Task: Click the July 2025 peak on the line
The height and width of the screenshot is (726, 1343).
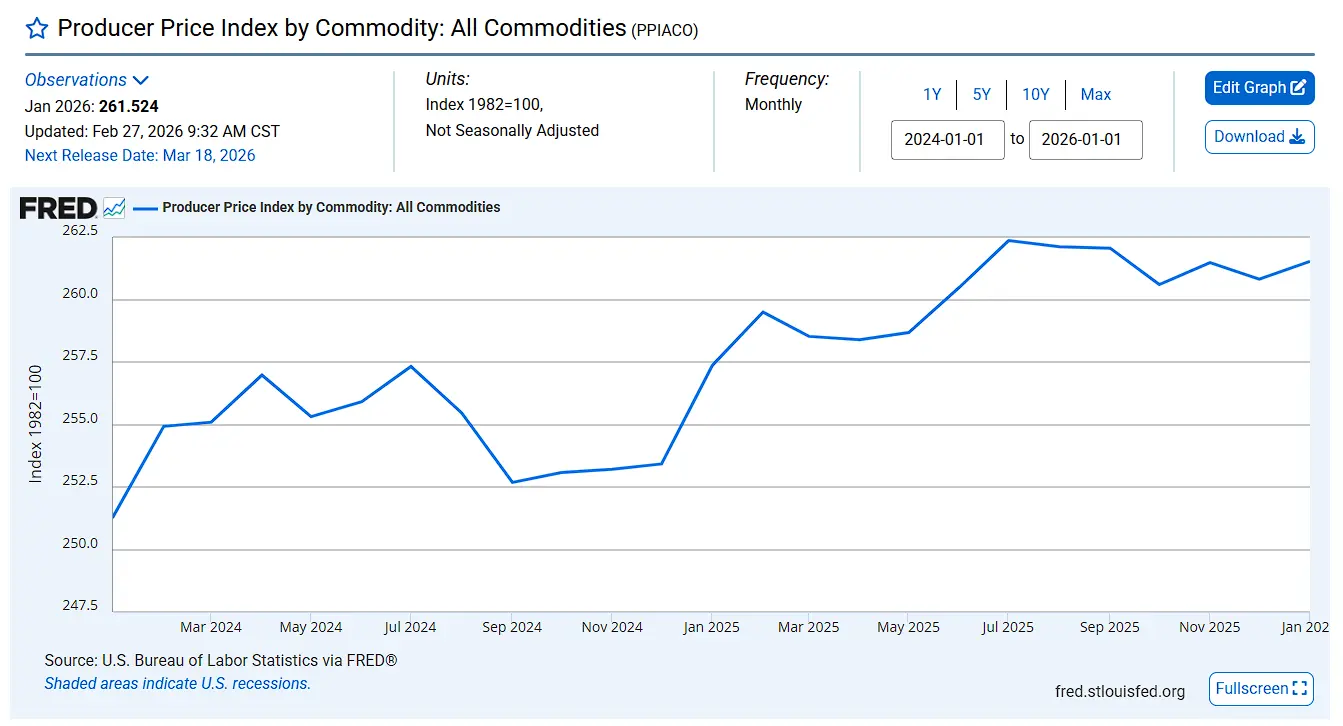Action: coord(1008,240)
